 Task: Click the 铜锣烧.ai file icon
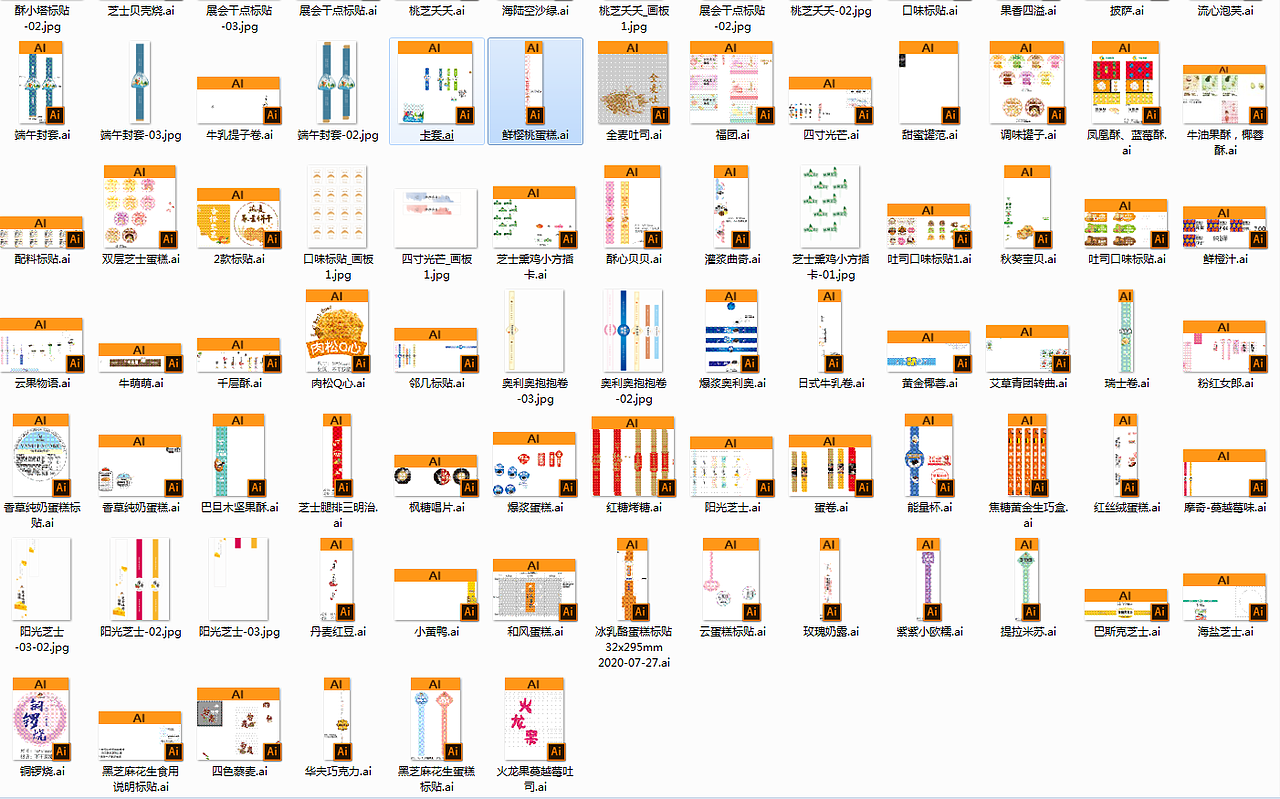[41, 720]
